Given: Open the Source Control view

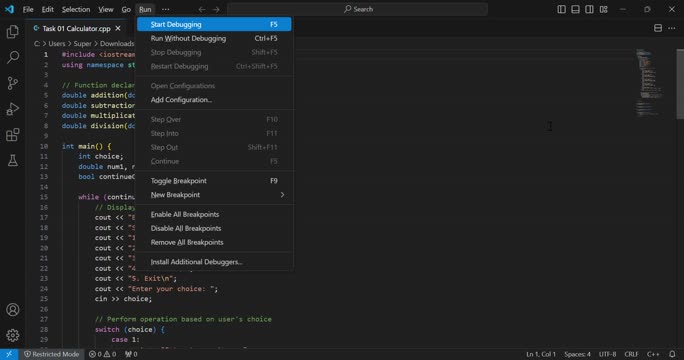Looking at the screenshot, I should (13, 83).
